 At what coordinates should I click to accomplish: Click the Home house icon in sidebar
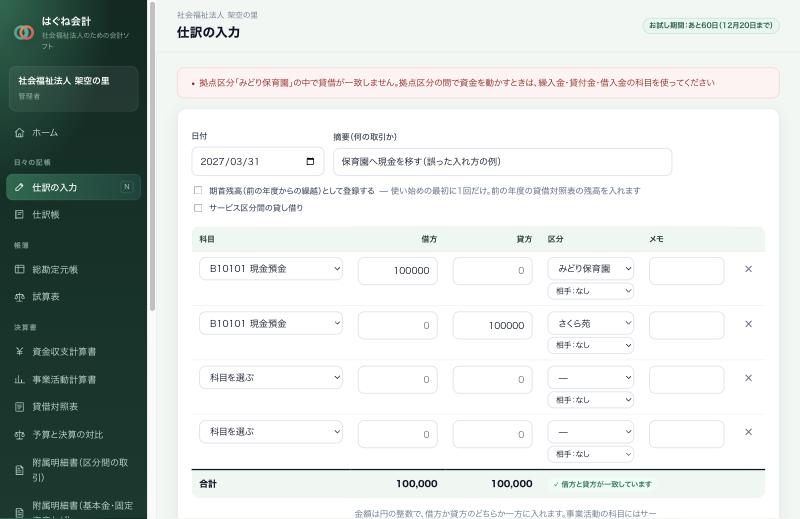(x=19, y=133)
